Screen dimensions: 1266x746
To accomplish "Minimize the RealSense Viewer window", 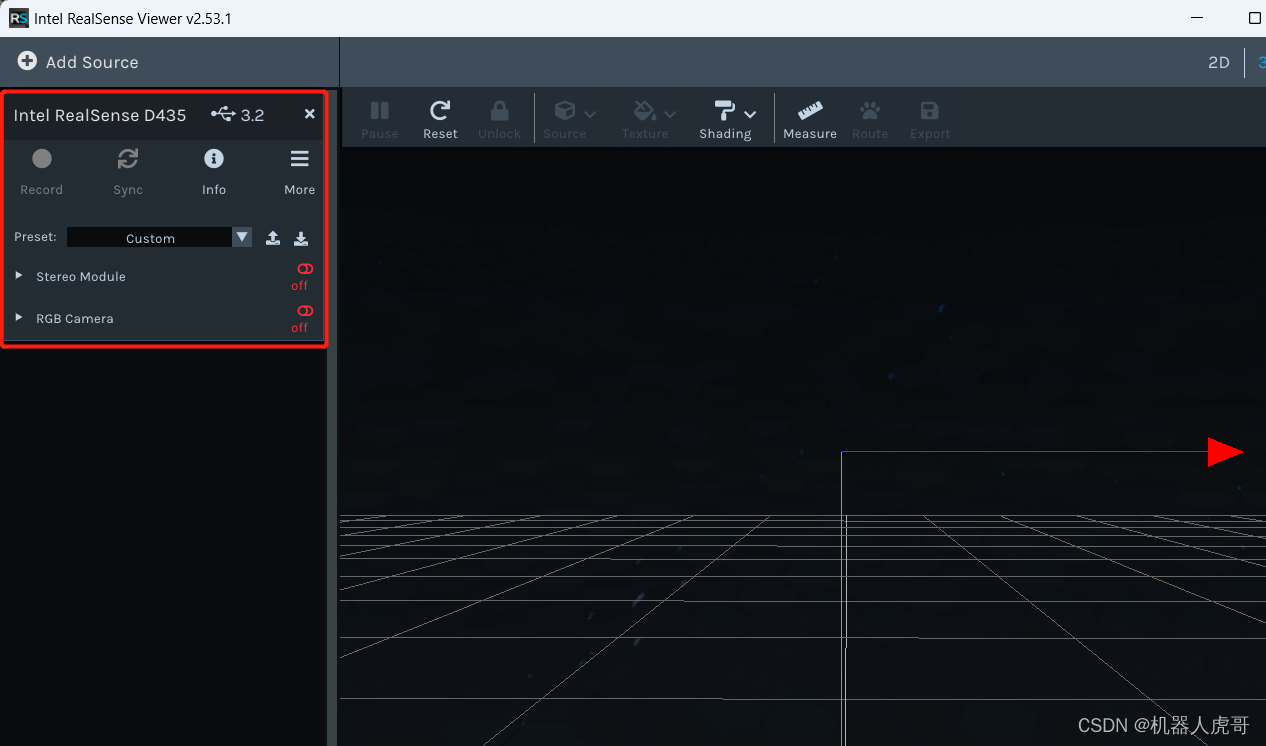I will (1198, 18).
